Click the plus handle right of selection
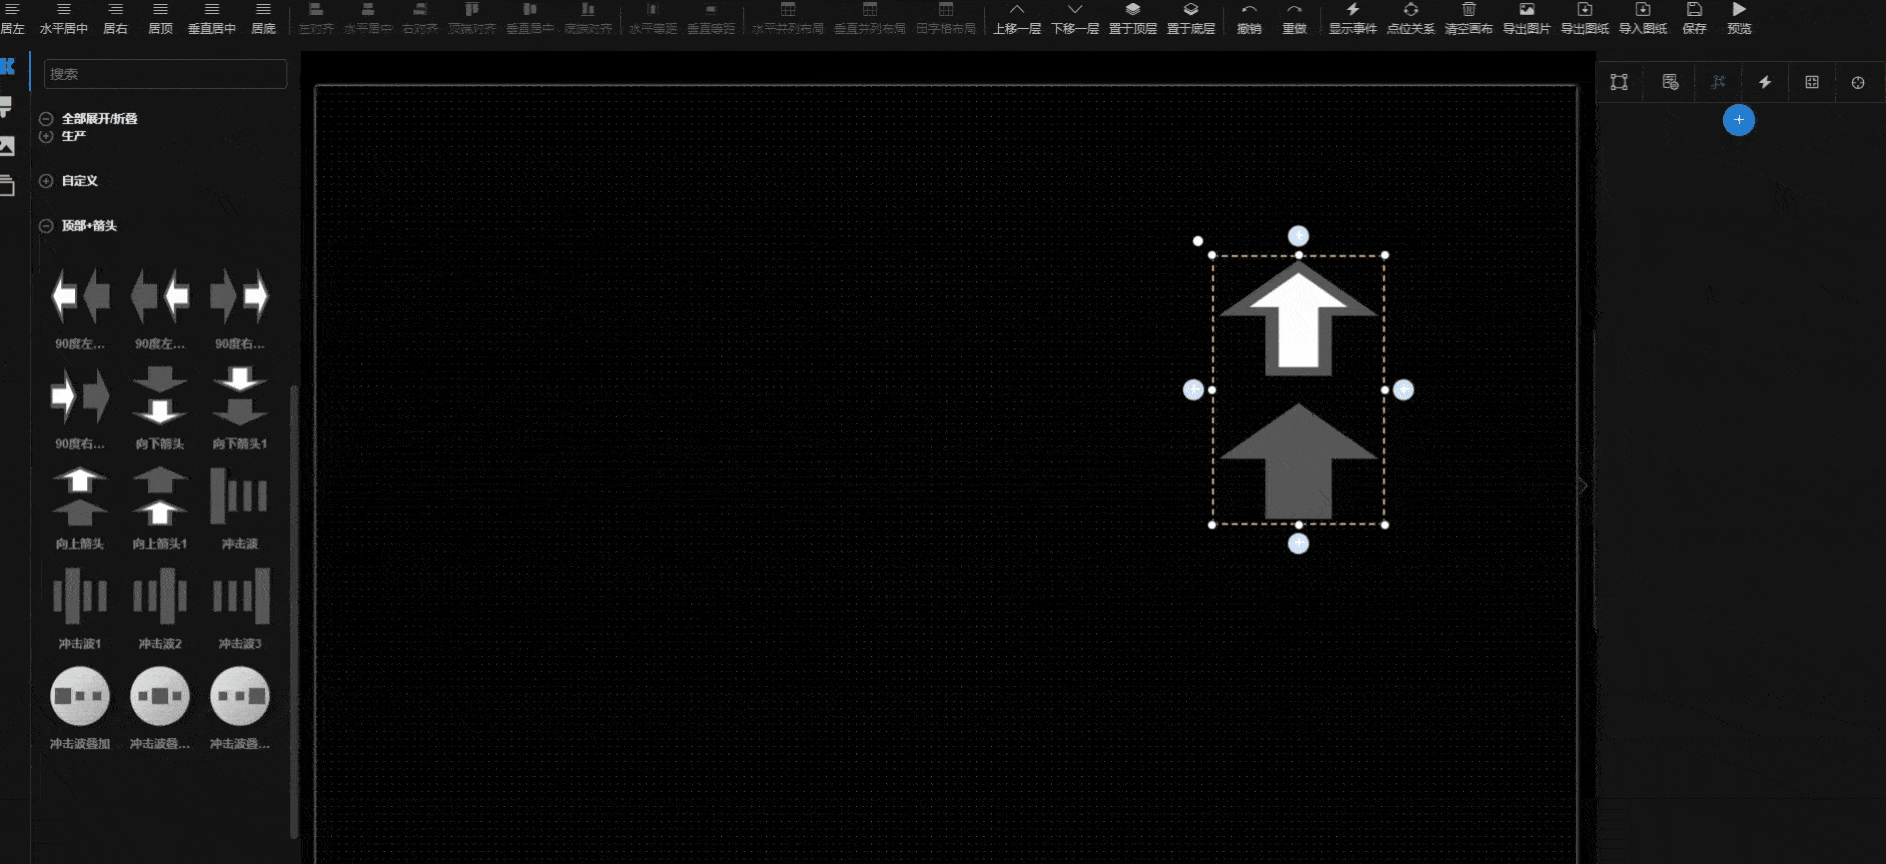This screenshot has height=864, width=1886. (x=1403, y=390)
